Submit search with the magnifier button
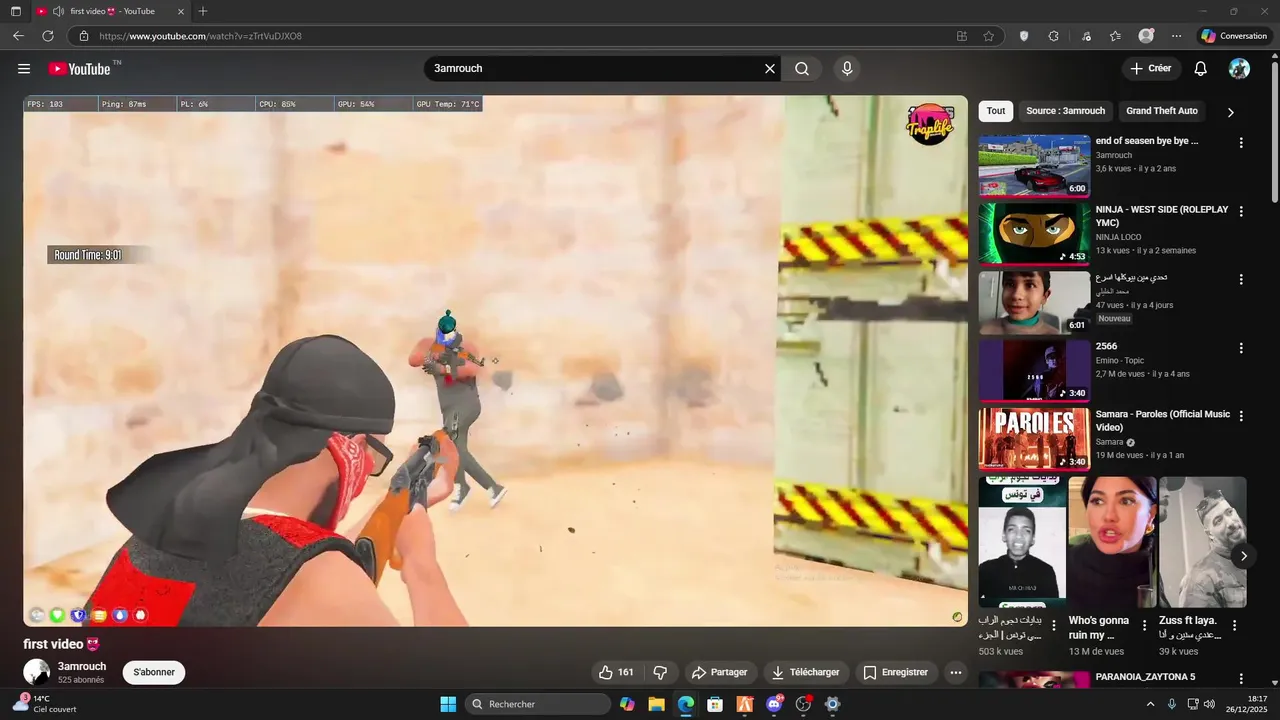This screenshot has width=1280, height=720. tap(802, 69)
